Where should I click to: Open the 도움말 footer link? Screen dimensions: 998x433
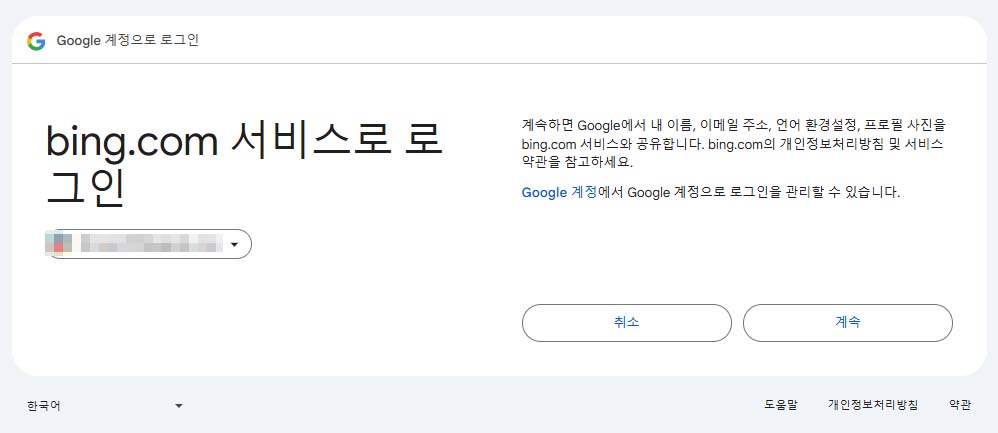[780, 405]
